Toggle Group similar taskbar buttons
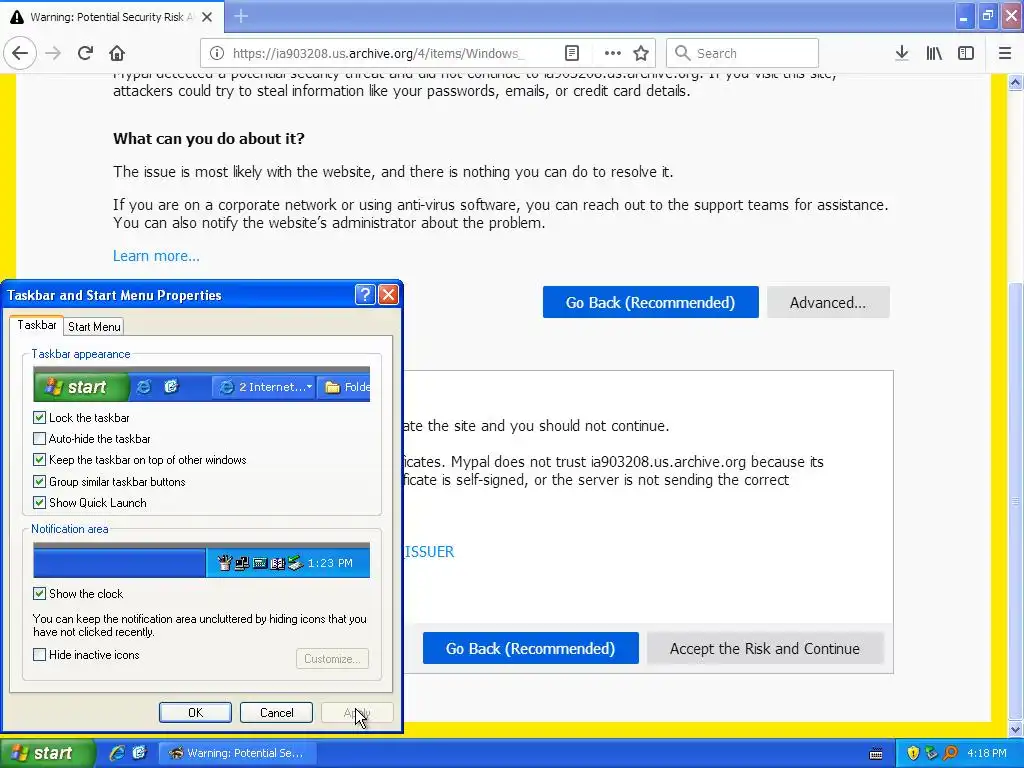1024x768 pixels. tap(39, 481)
